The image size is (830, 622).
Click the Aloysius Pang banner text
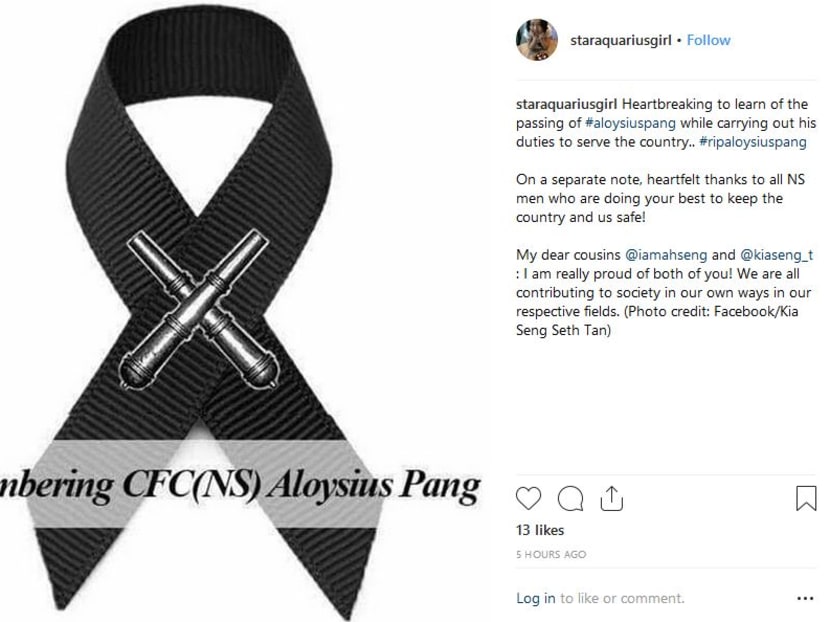click(x=241, y=484)
